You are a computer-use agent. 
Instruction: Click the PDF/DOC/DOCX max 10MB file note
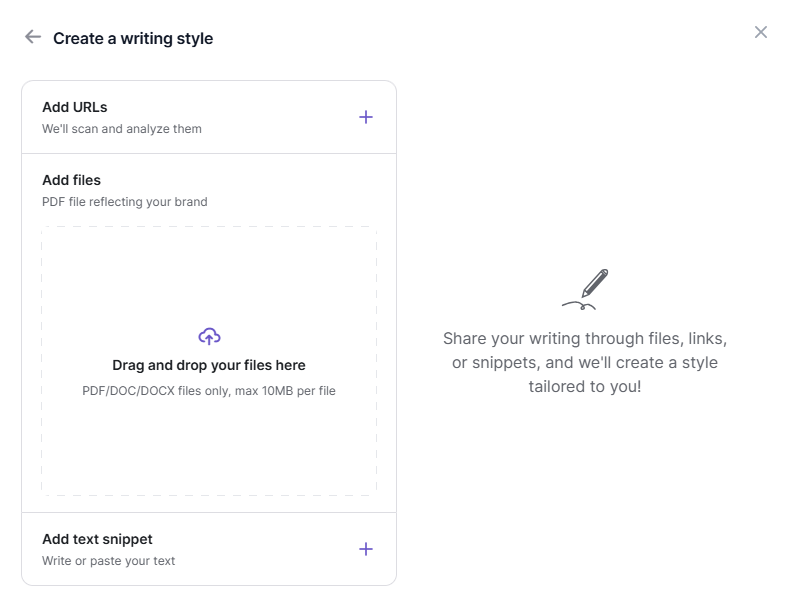[x=209, y=391]
